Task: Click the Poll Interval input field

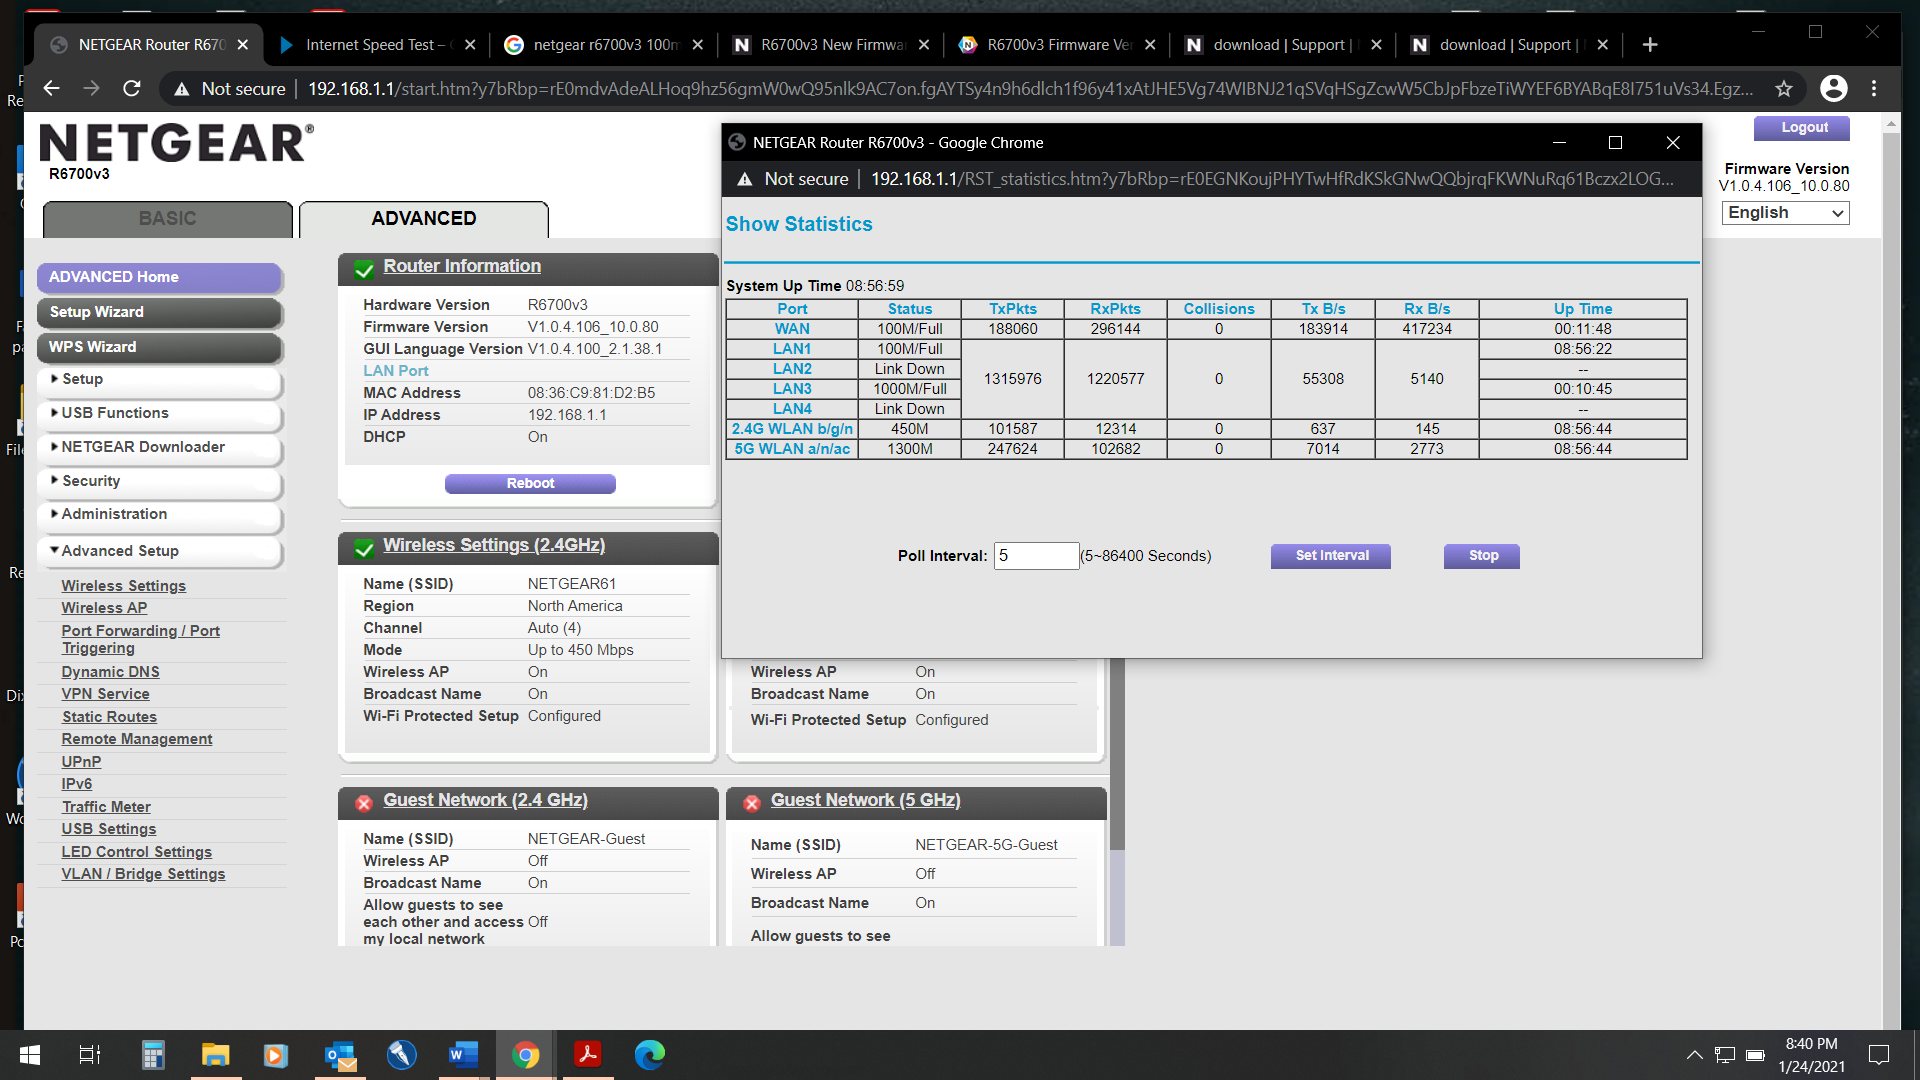Action: [x=1036, y=555]
